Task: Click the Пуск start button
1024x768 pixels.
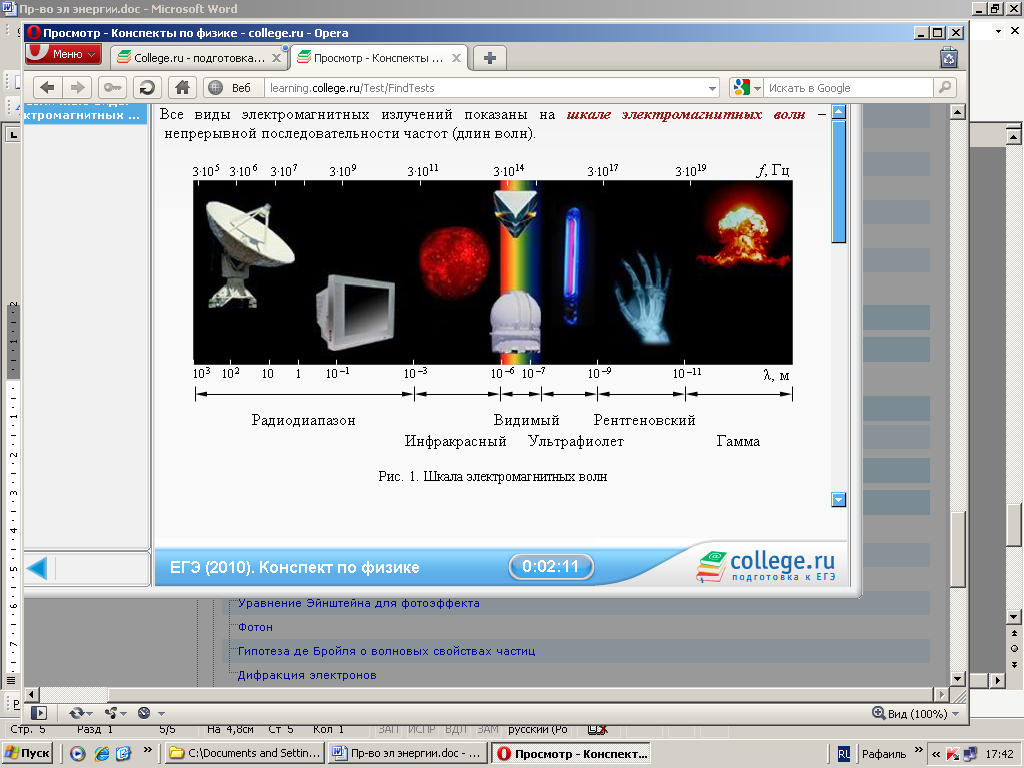Action: [x=27, y=753]
